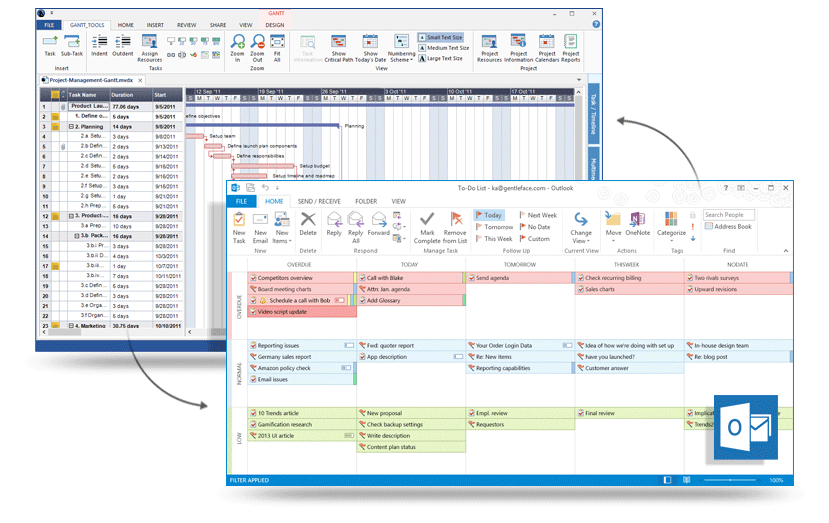Forward the selected Outlook item
This screenshot has height=523, width=829.
[379, 224]
